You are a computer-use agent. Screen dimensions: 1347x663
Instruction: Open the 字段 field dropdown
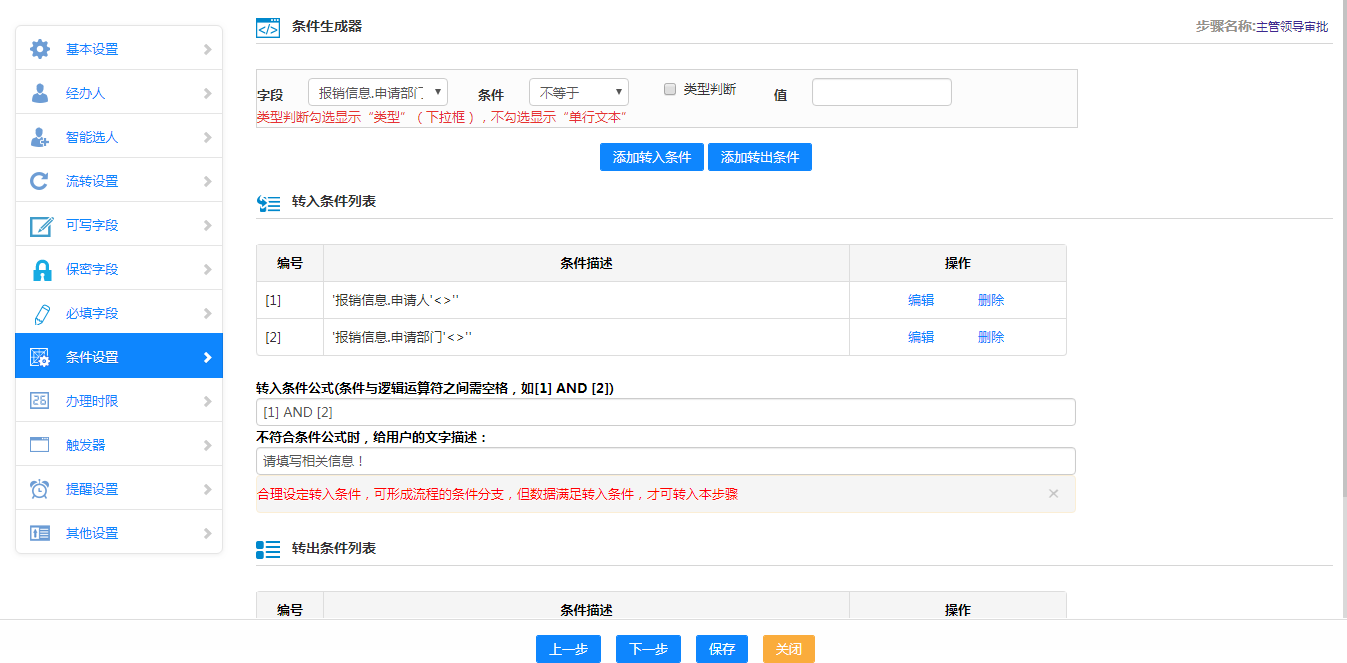click(x=377, y=92)
